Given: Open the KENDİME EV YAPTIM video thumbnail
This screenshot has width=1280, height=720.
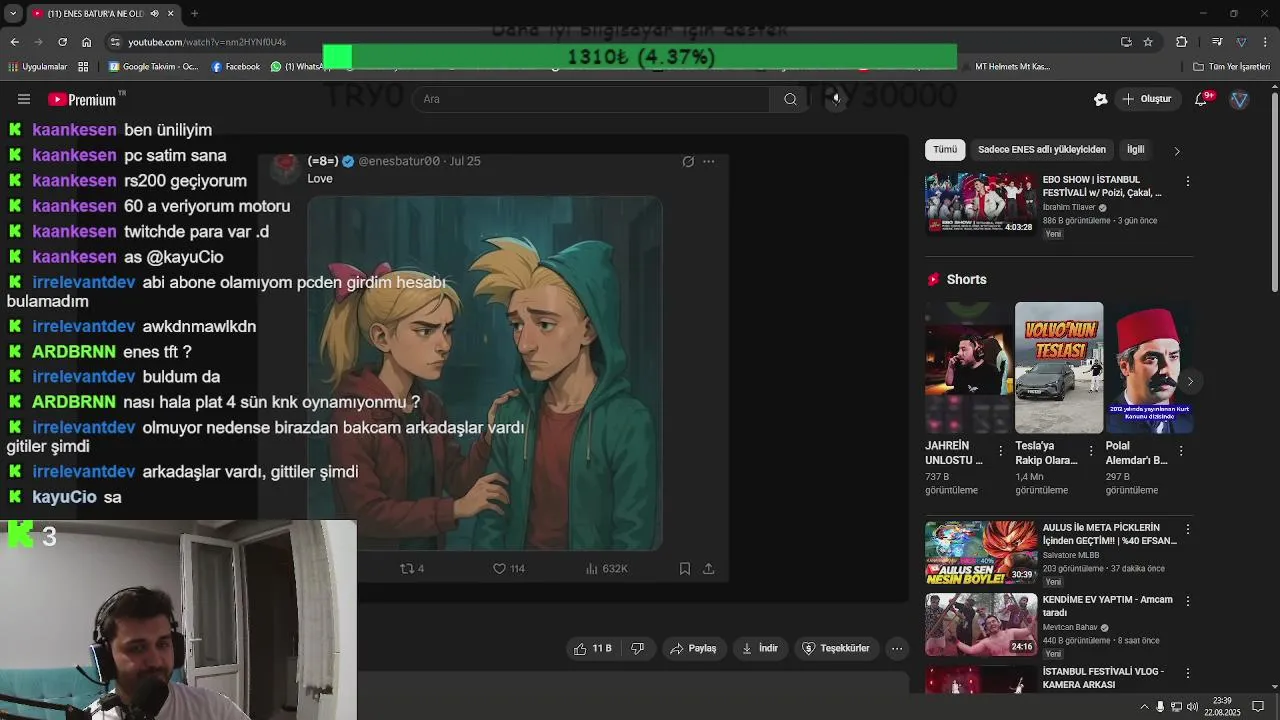Looking at the screenshot, I should [x=980, y=625].
